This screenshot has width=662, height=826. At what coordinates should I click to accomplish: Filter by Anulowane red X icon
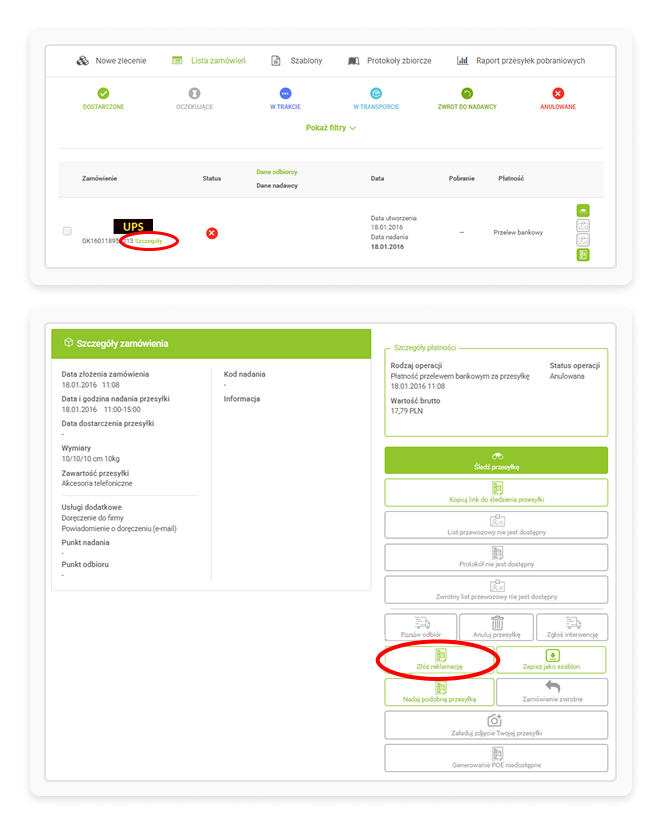click(x=558, y=93)
